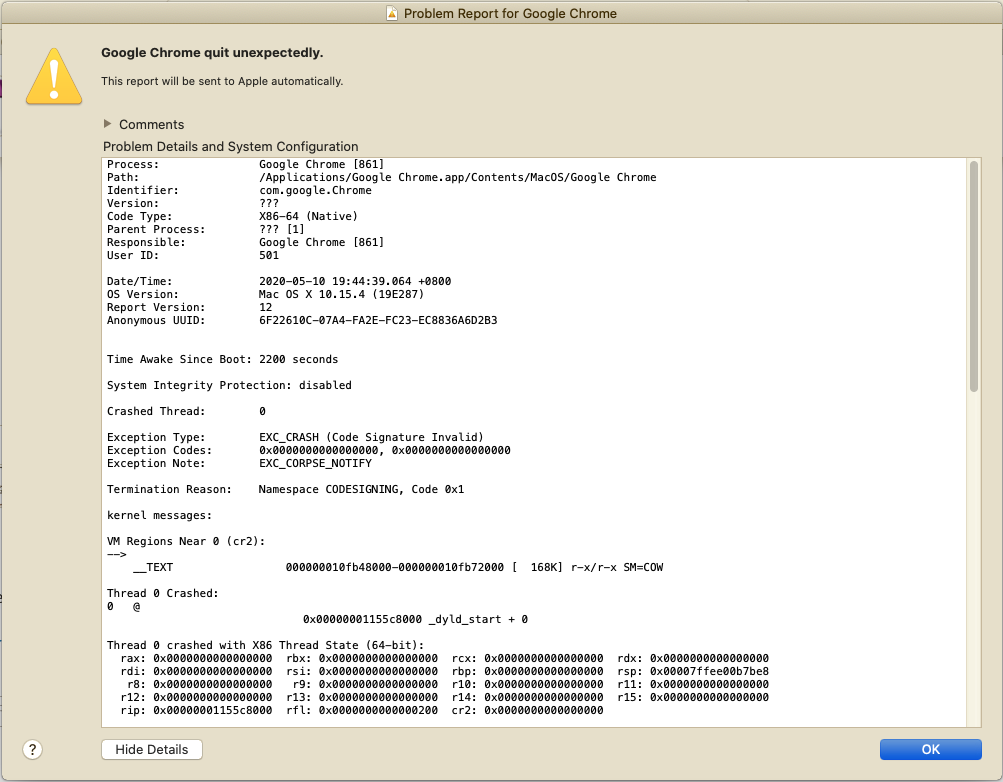Image resolution: width=1003 pixels, height=782 pixels.
Task: Click 'Time Awake Since Boot: 2200 seconds'
Action: pos(222,359)
